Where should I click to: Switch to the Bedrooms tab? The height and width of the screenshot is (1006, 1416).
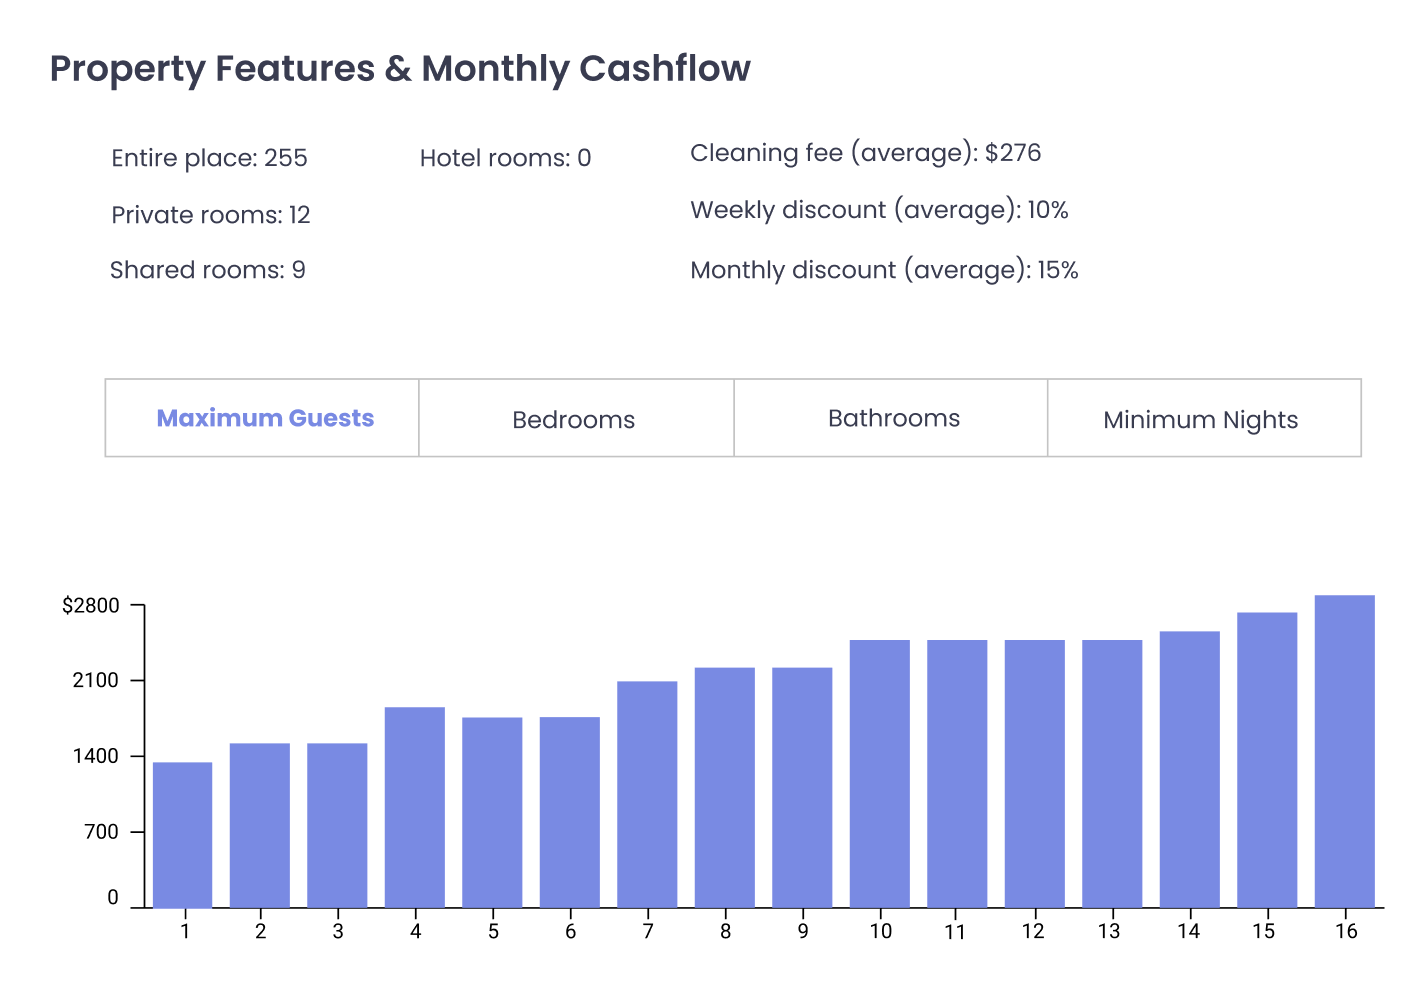coord(576,418)
